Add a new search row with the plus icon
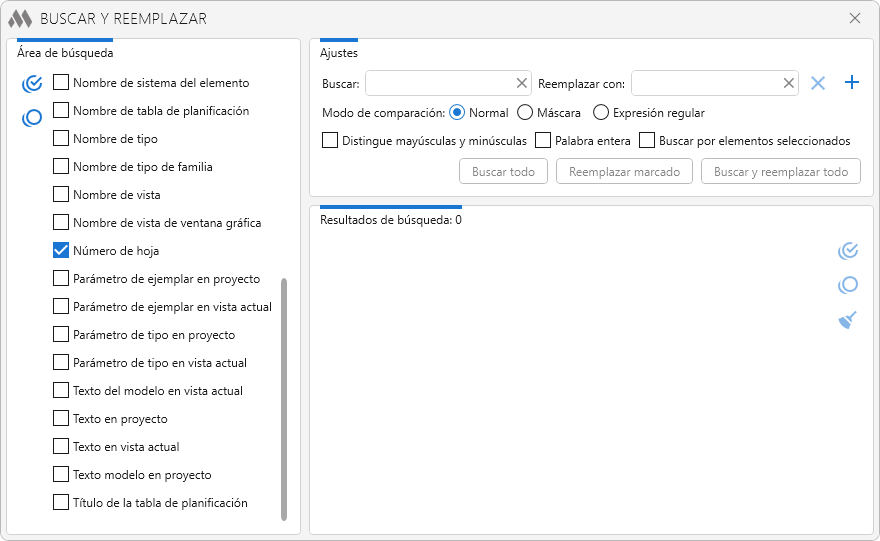 852,83
